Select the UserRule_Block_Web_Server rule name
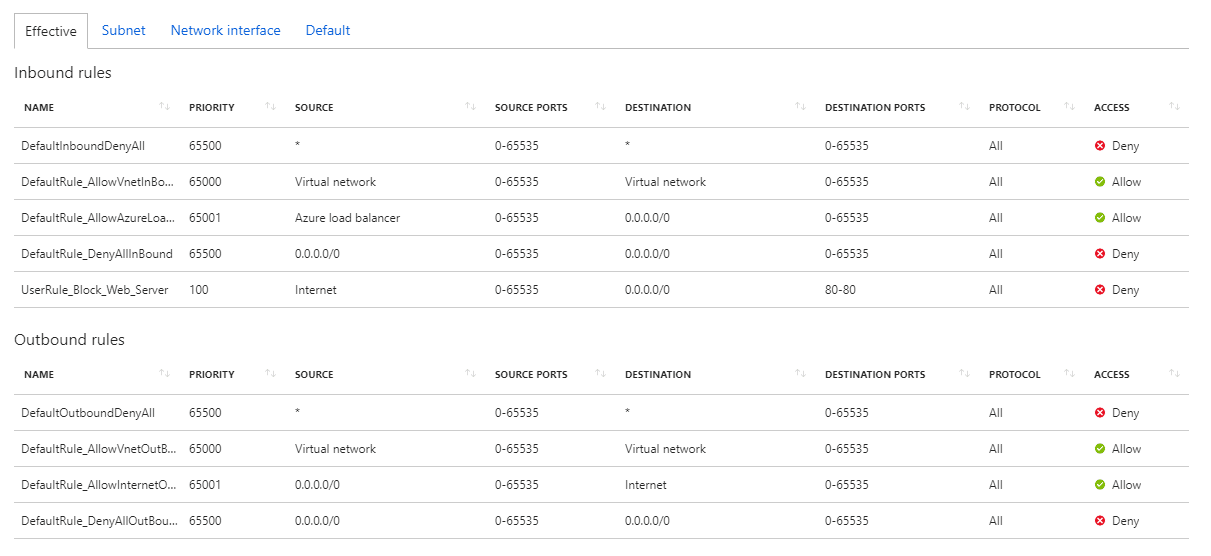 pyautogui.click(x=95, y=290)
